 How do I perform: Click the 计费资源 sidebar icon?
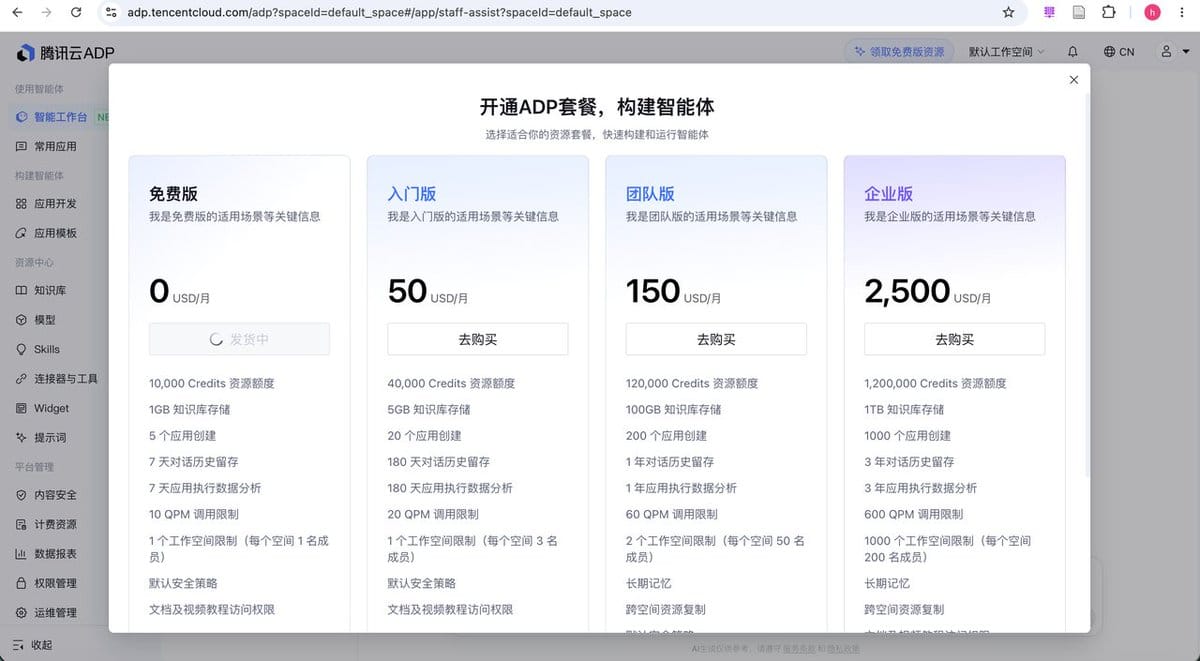click(21, 524)
